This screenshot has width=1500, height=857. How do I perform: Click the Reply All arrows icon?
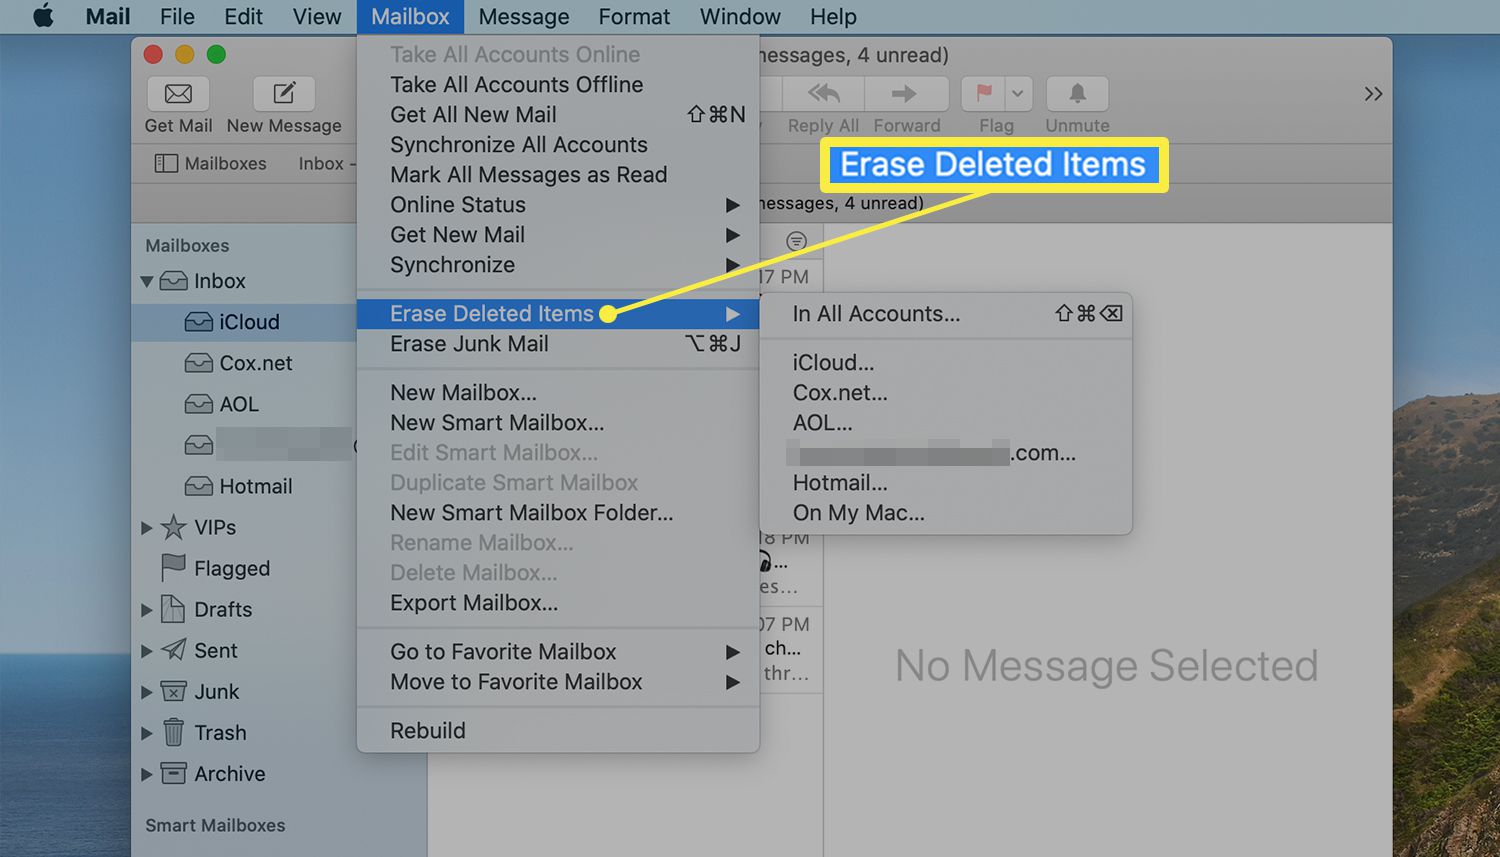coord(823,94)
